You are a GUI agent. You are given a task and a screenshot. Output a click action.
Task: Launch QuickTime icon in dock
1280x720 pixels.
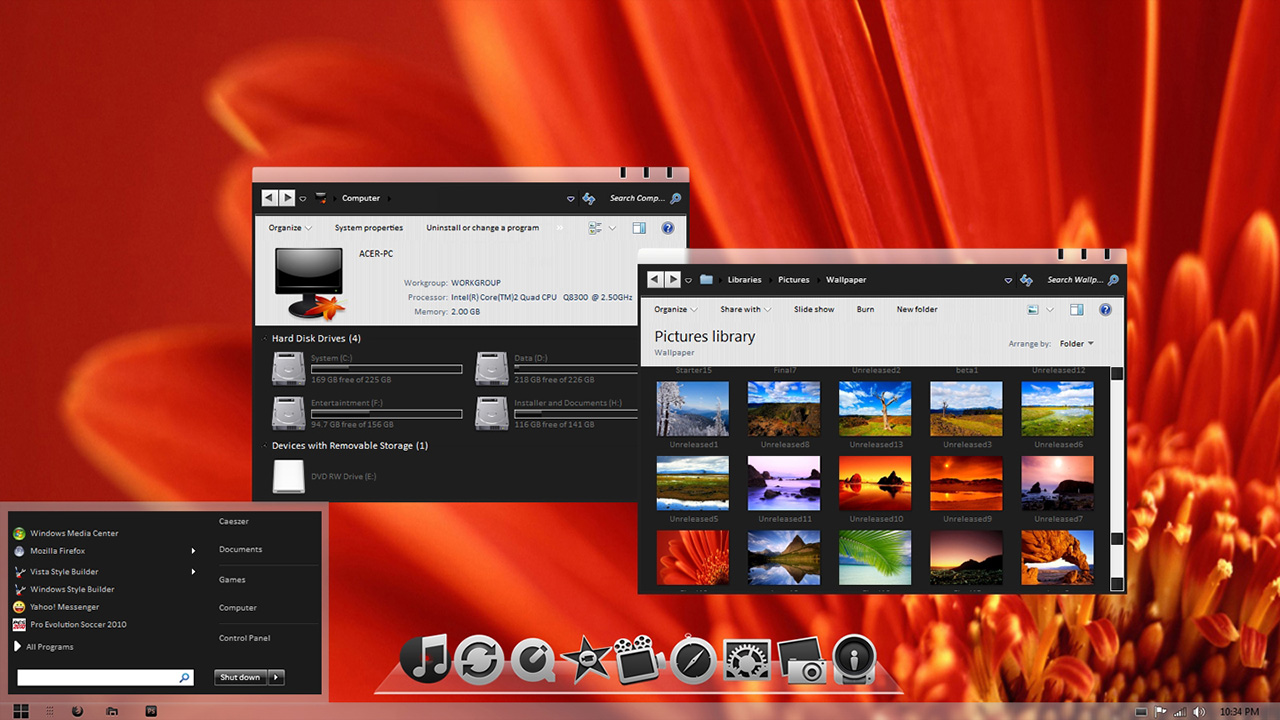(x=533, y=661)
